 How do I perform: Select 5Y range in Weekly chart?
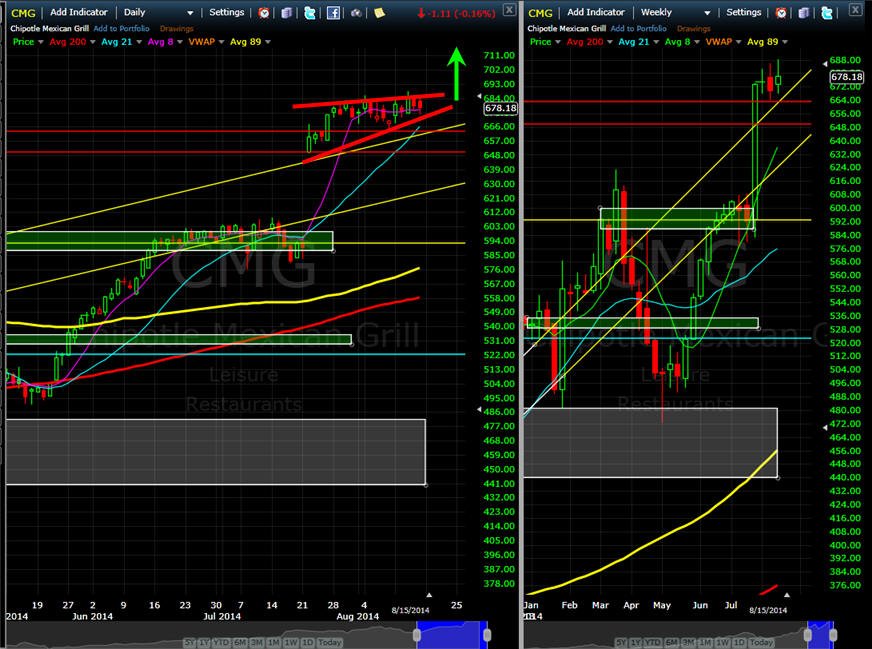click(x=622, y=642)
